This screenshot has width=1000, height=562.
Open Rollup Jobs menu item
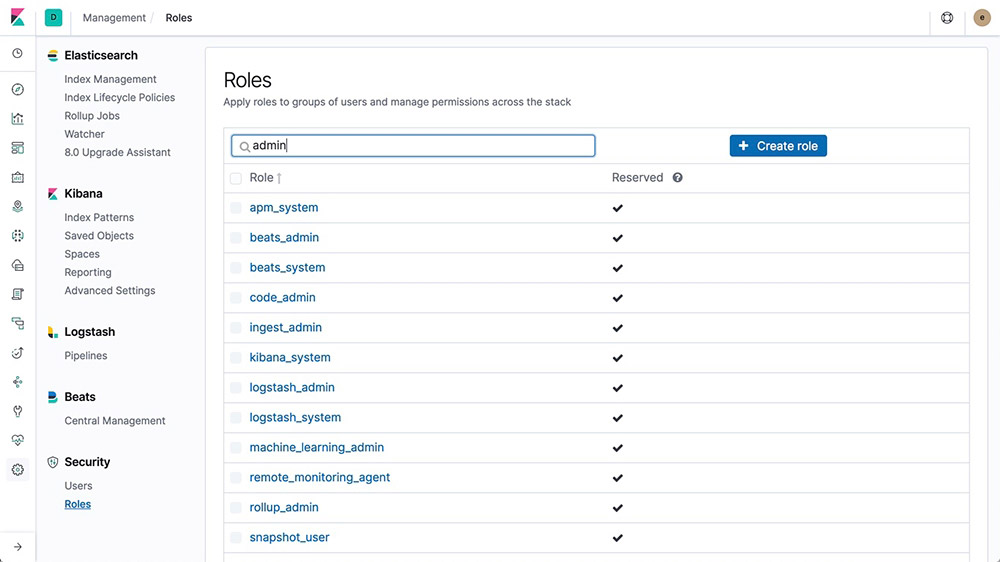pos(92,116)
